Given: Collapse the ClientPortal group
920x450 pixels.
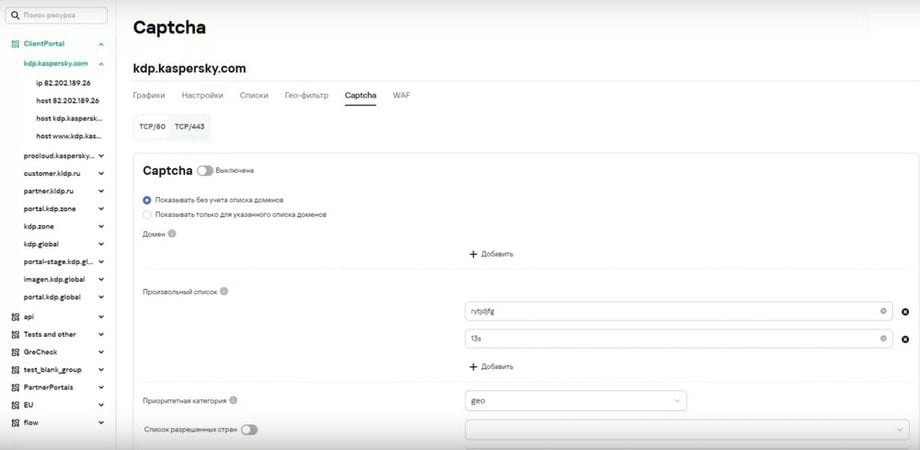Looking at the screenshot, I should click(102, 44).
